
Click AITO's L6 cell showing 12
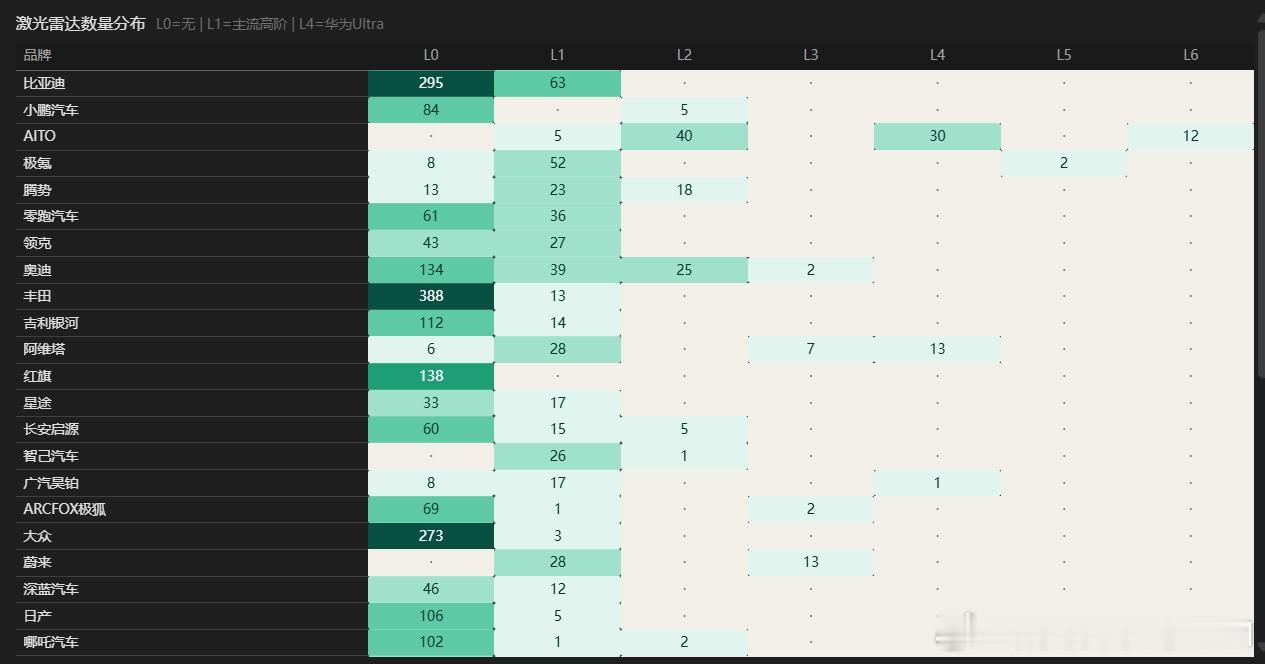(x=1190, y=136)
